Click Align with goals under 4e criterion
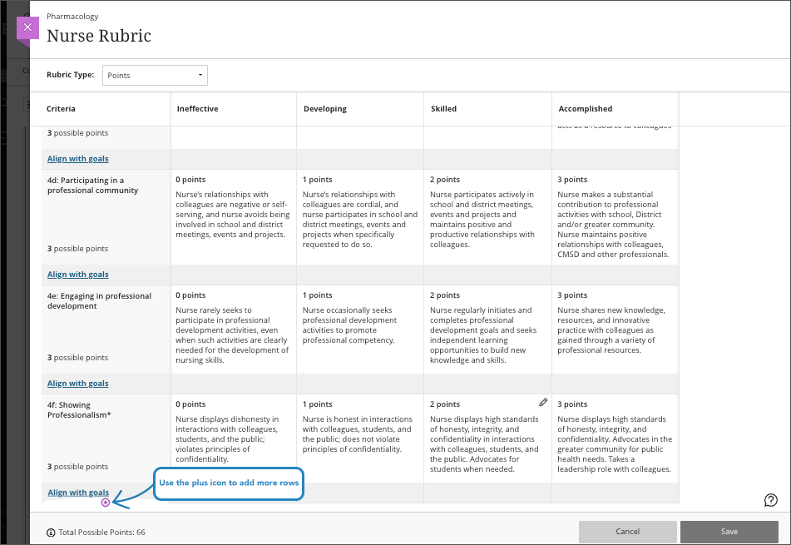Screen dimensions: 791x545 point(78,383)
